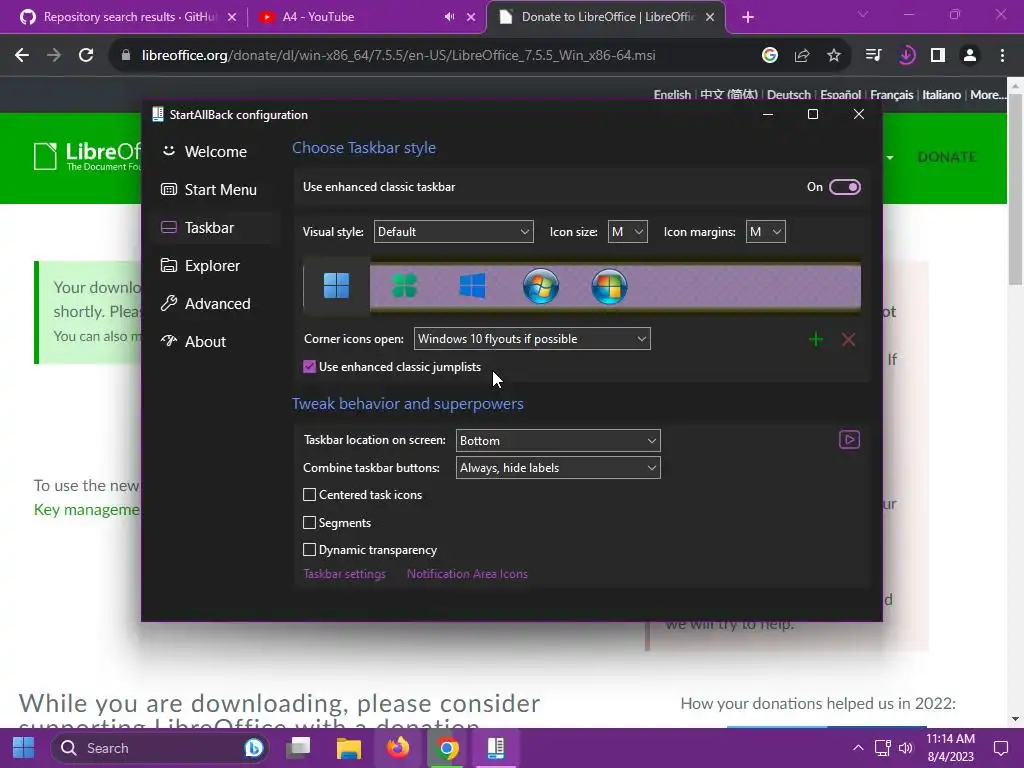
Task: Click the More languages link
Action: [x=987, y=95]
